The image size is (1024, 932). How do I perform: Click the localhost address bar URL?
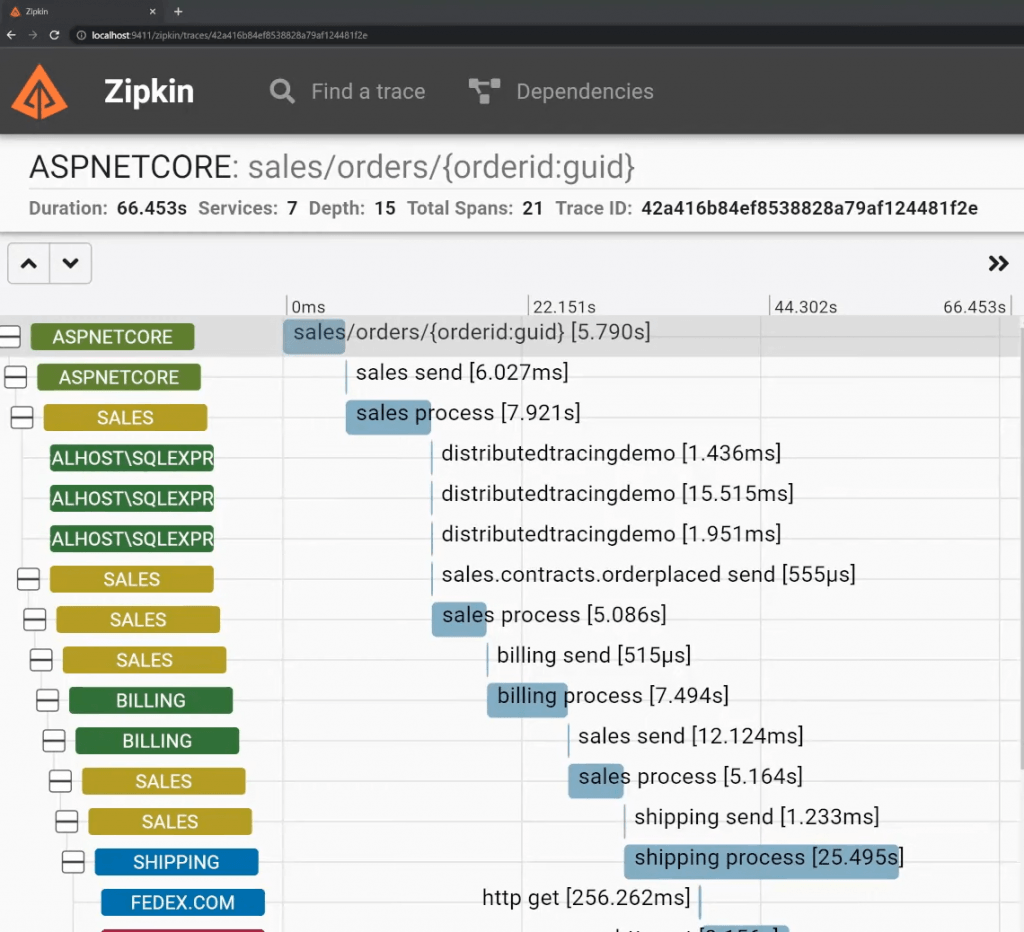pyautogui.click(x=229, y=35)
